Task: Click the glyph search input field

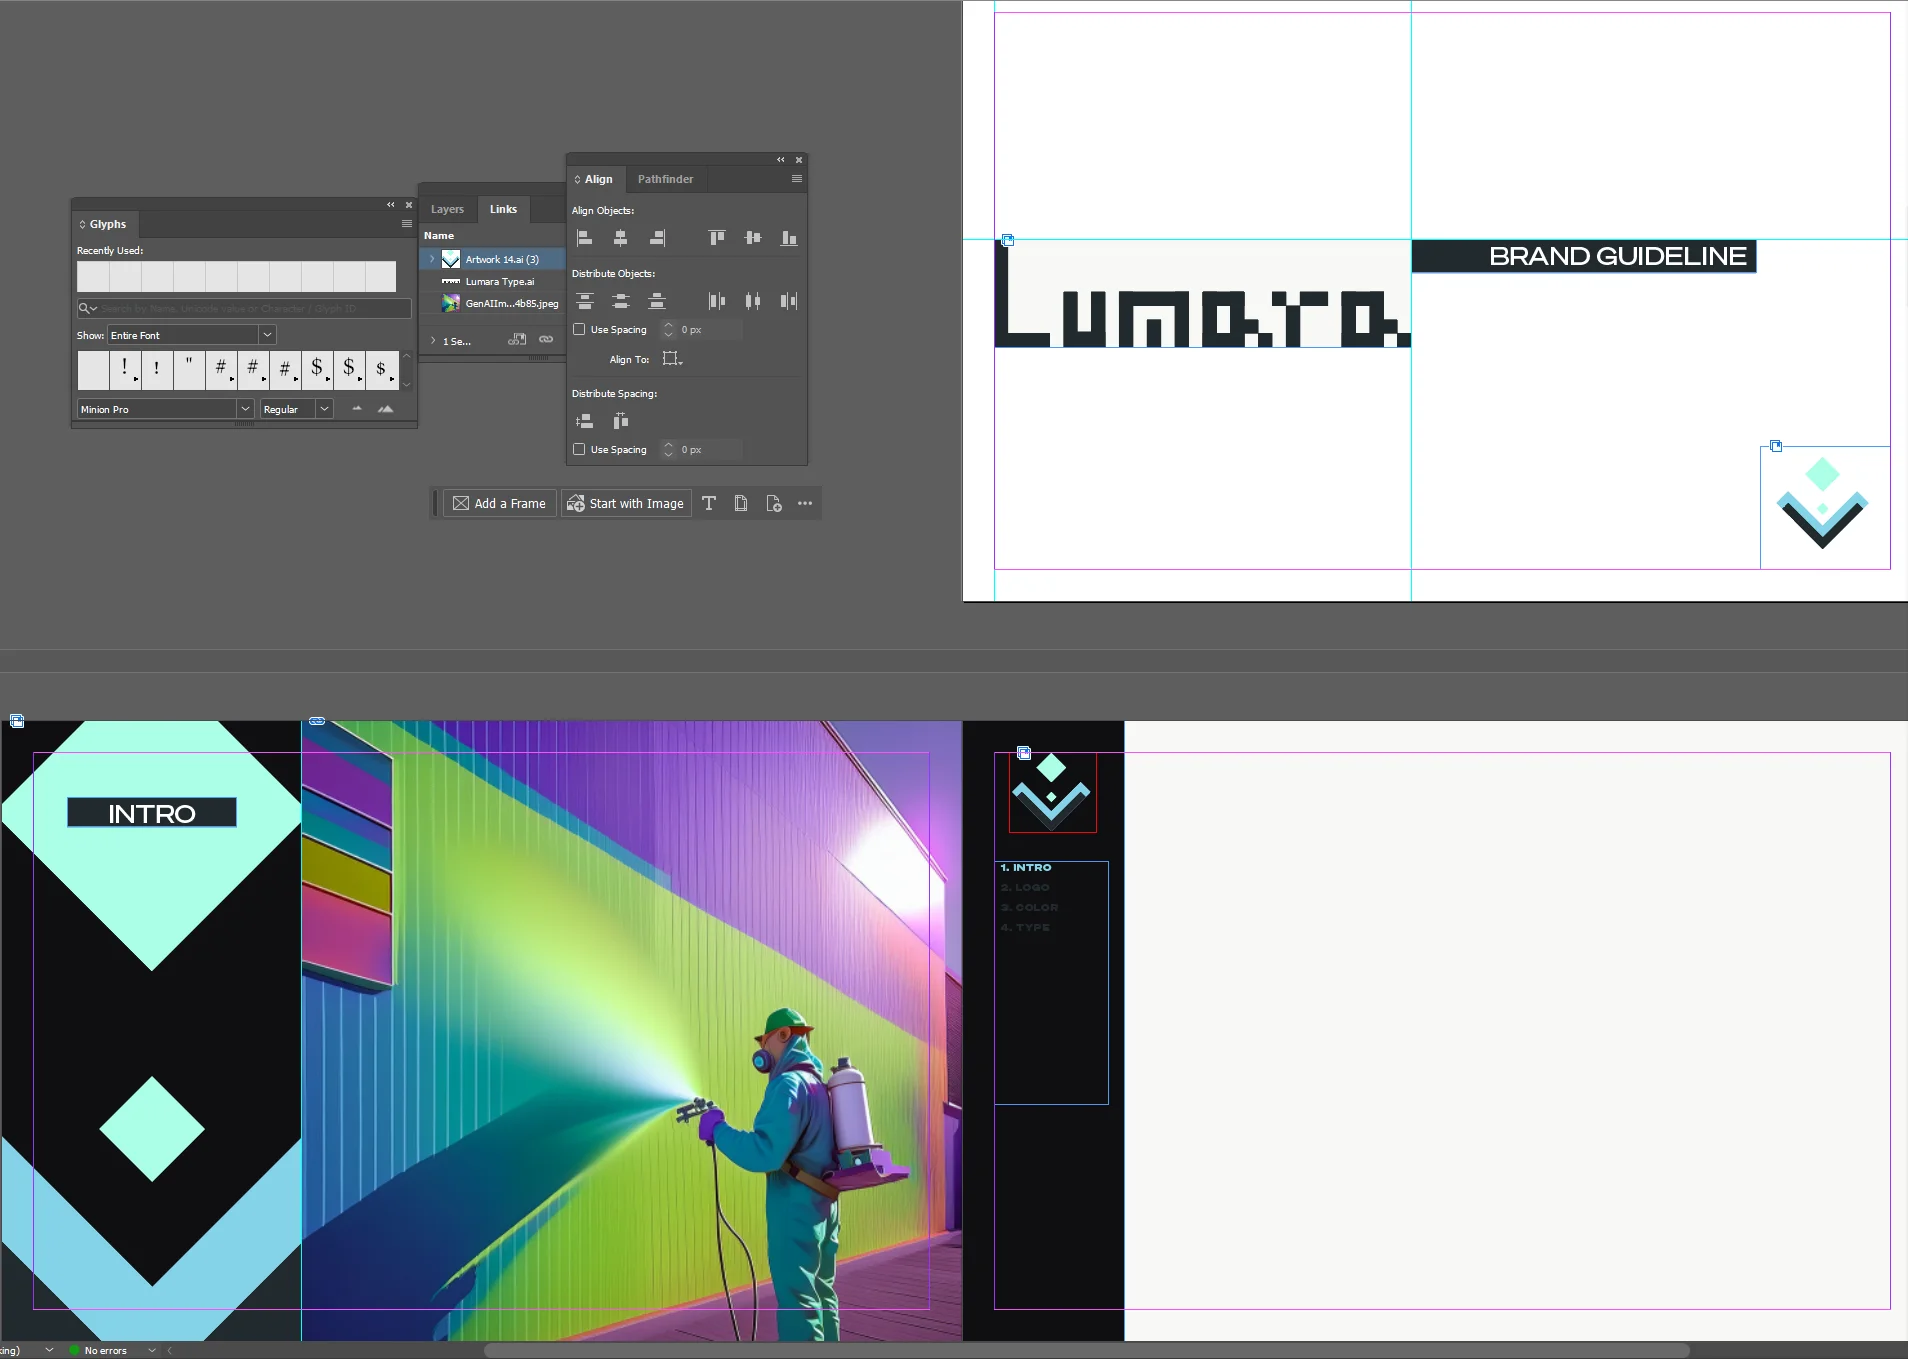Action: pyautogui.click(x=244, y=308)
